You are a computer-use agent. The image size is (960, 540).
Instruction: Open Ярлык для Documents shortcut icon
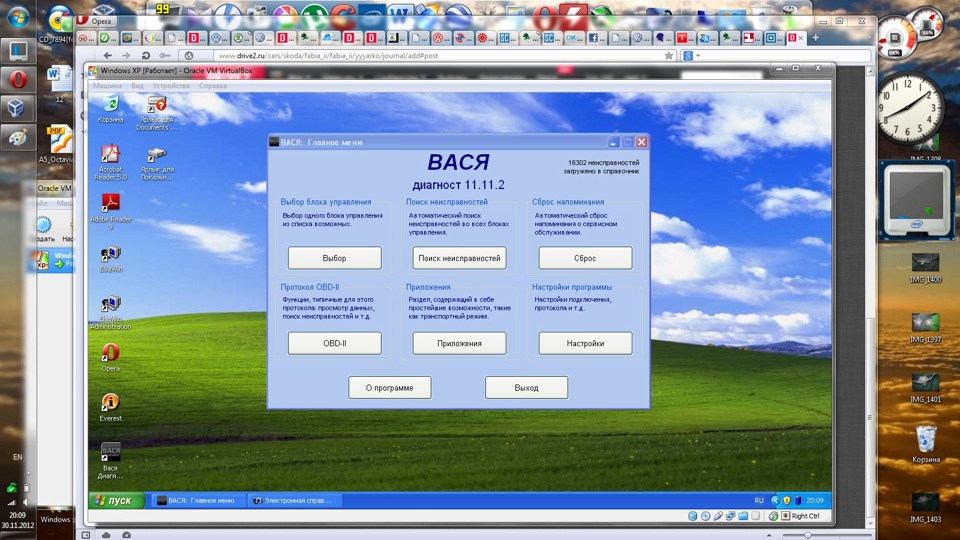click(157, 113)
